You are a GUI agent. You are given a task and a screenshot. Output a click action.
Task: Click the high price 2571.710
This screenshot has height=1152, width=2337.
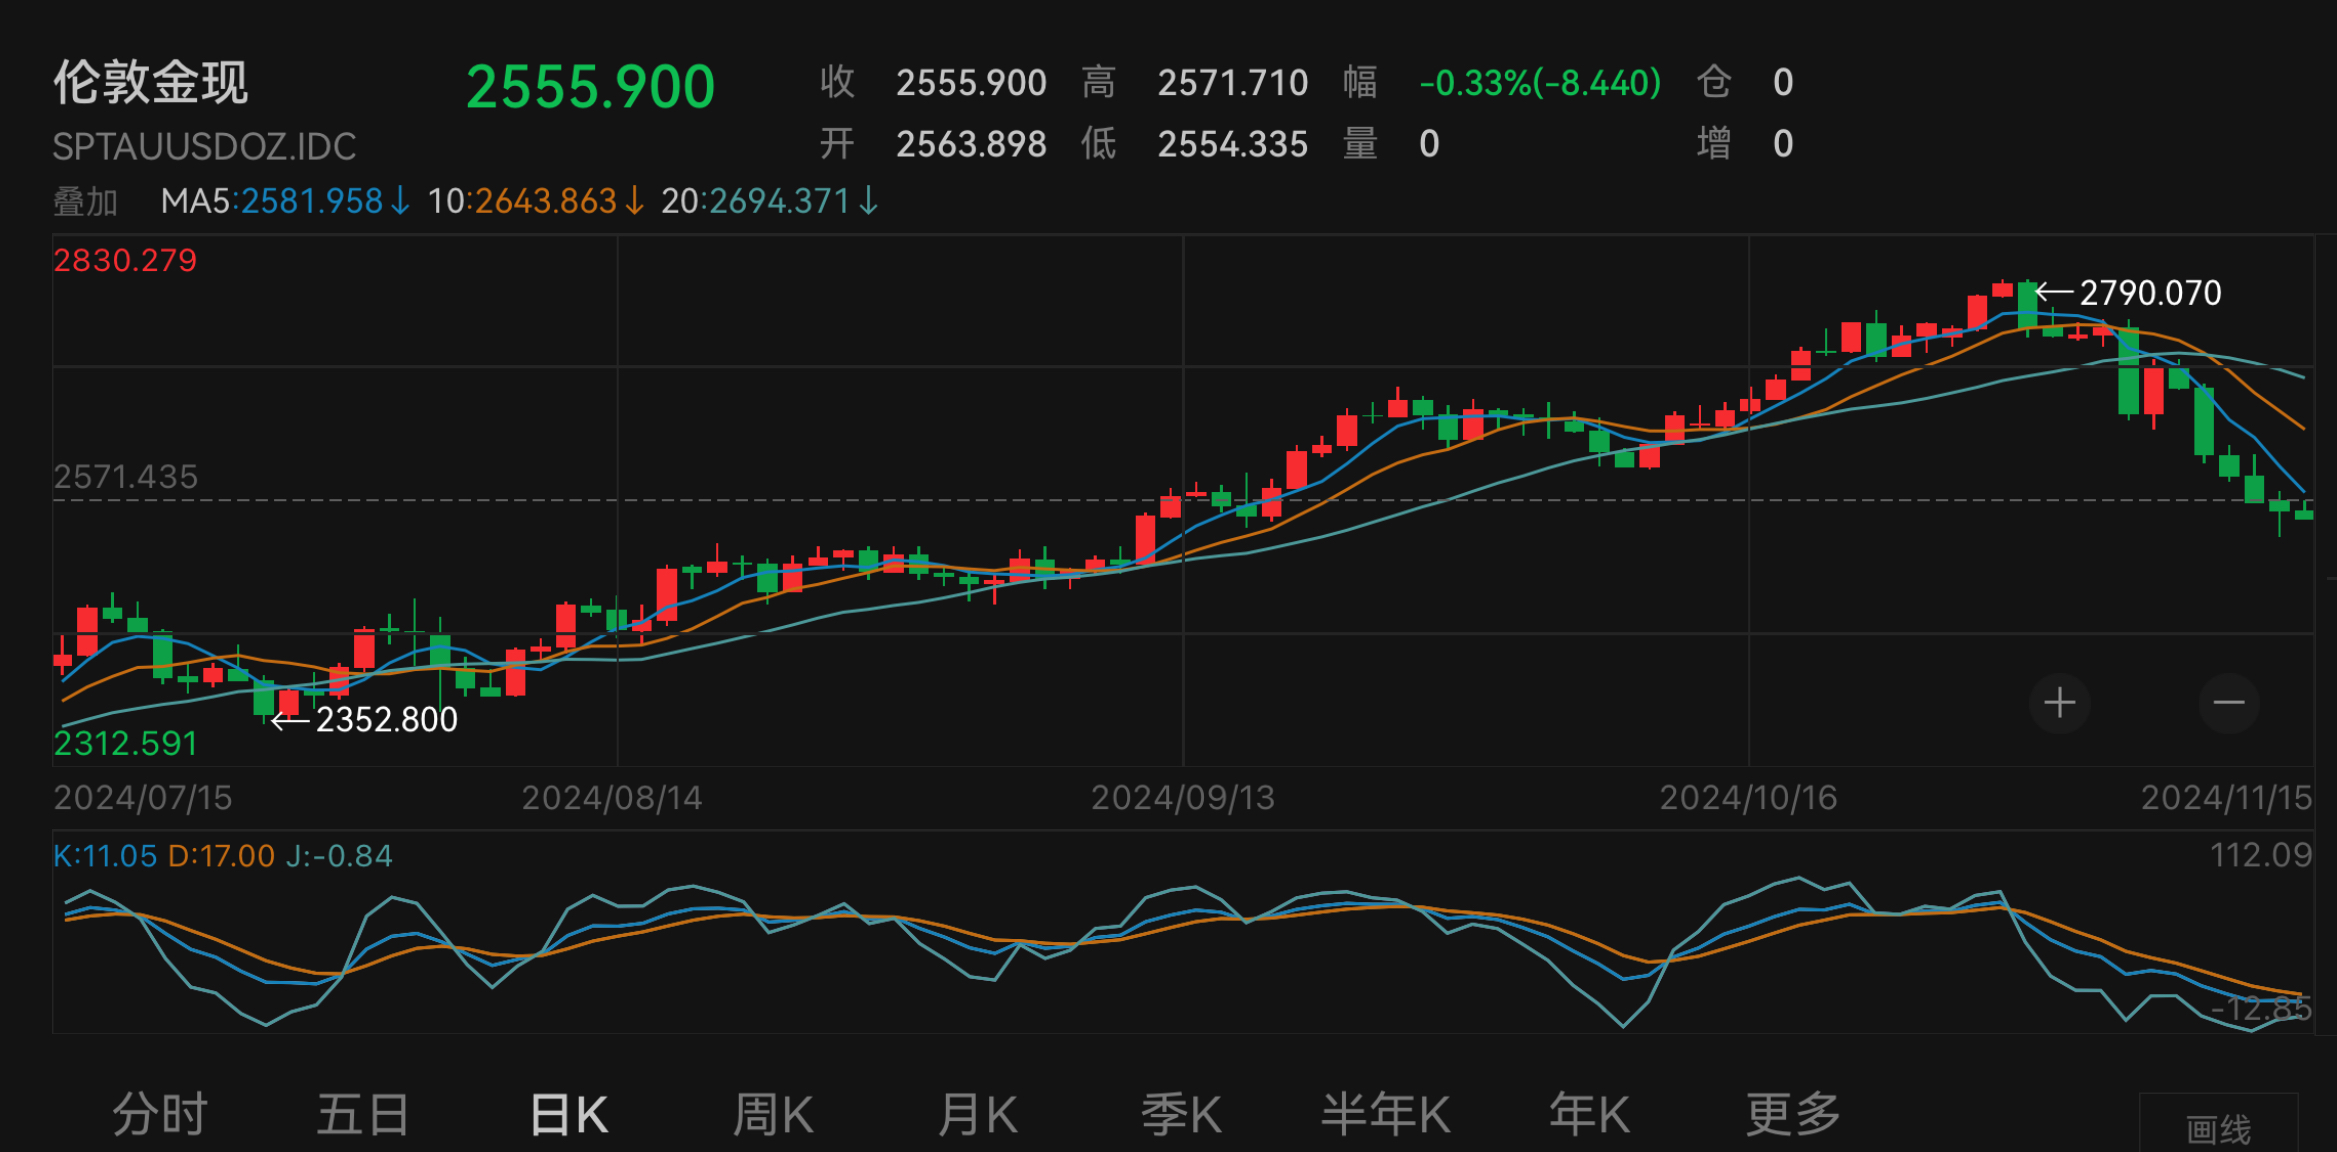[x=1233, y=83]
